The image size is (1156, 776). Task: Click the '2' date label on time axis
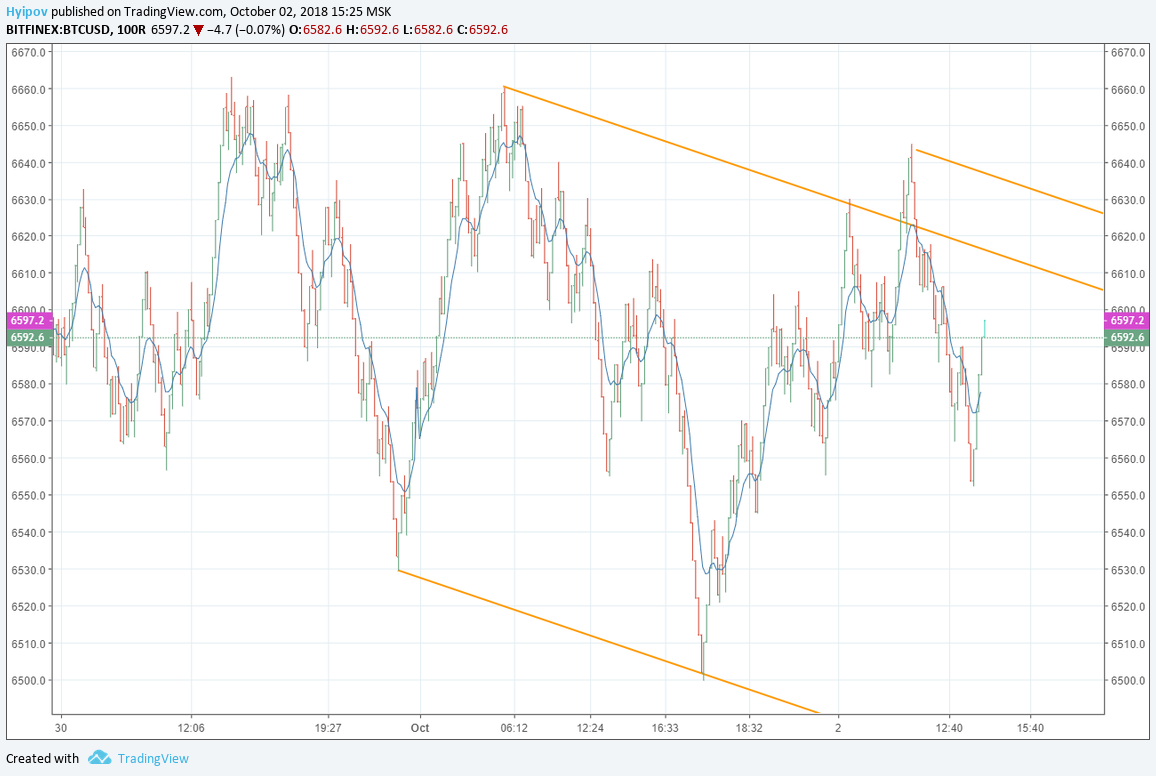(x=838, y=728)
